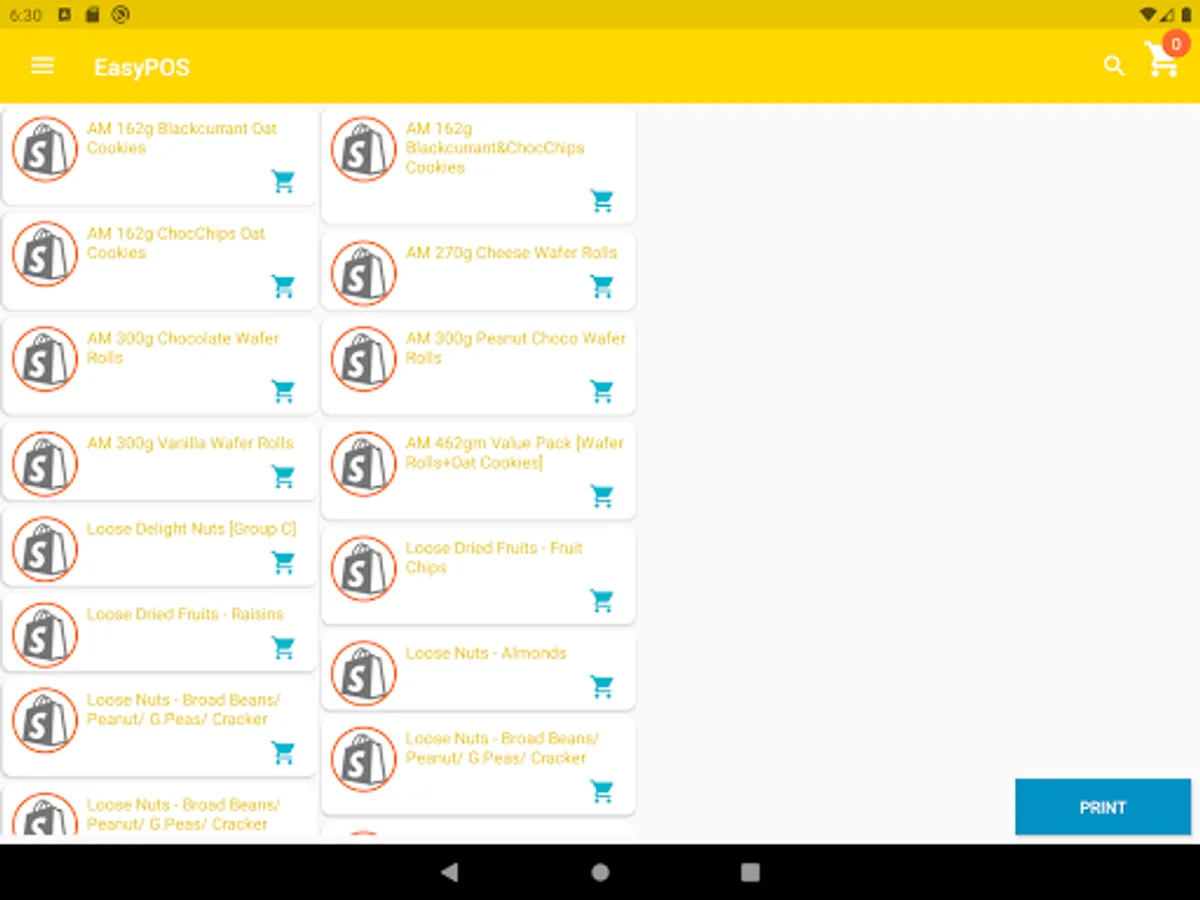Add AM 162g ChocChips Oat Cookies to cart
The height and width of the screenshot is (900, 1200).
284,287
